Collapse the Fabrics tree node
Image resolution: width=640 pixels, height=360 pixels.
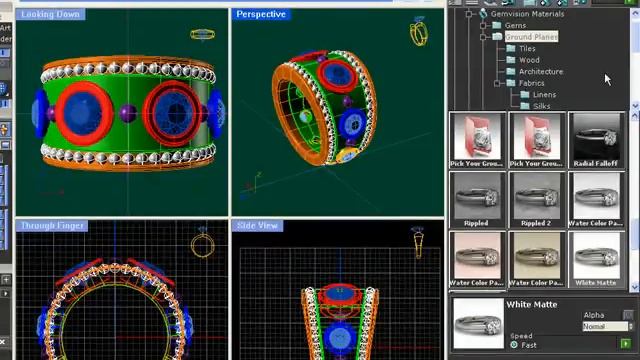tap(497, 83)
